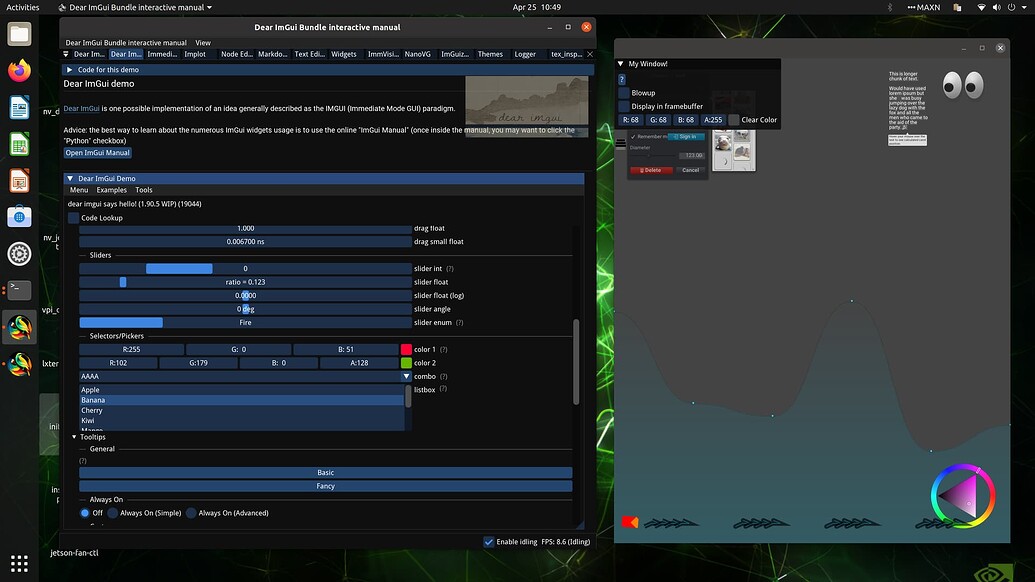Open LibreOffice Calc from the dock
The image size is (1035, 582).
click(x=19, y=144)
